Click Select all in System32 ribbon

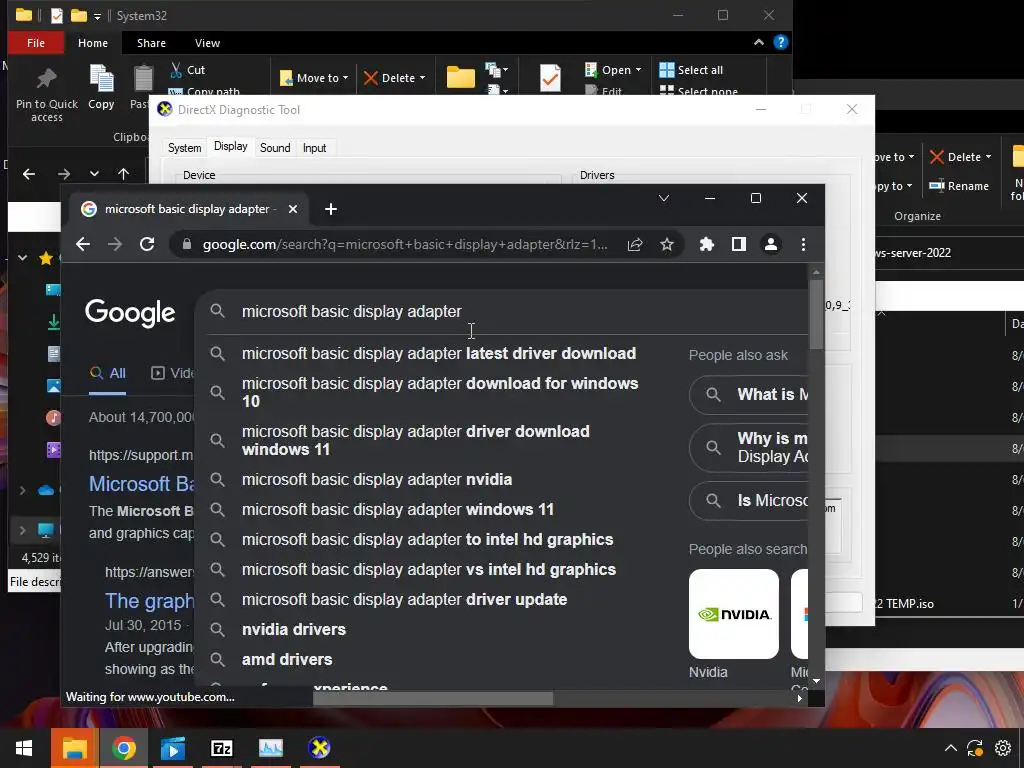click(x=691, y=70)
